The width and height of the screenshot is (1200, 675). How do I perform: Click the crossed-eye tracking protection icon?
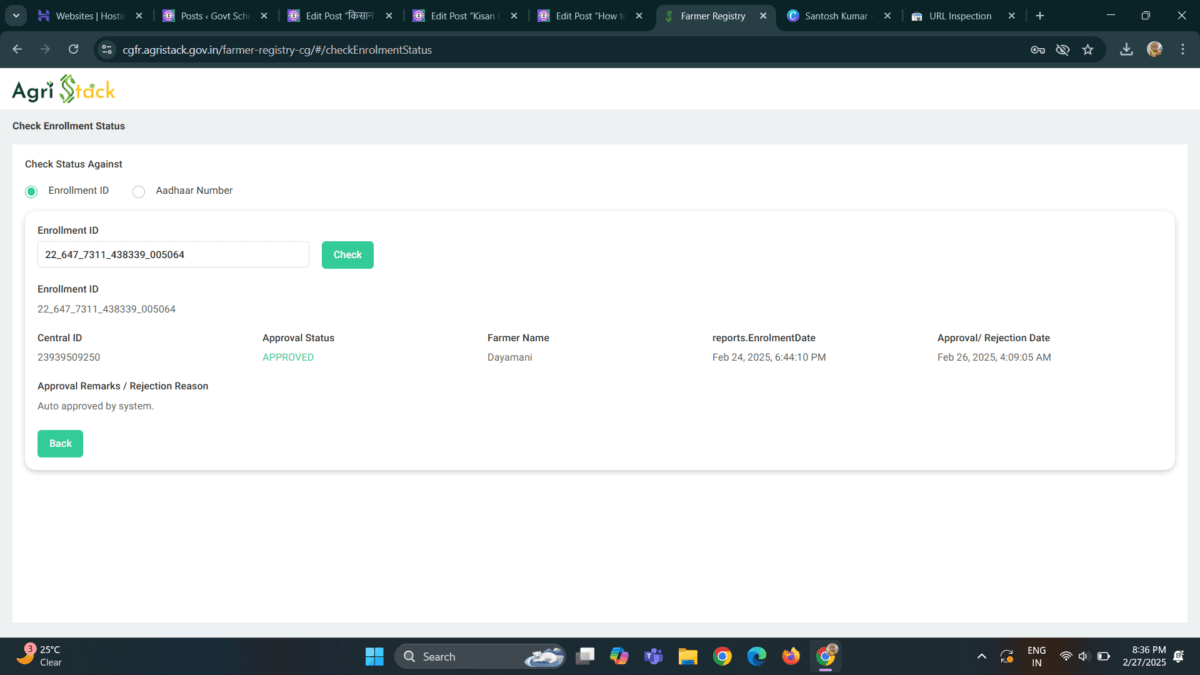click(x=1063, y=49)
